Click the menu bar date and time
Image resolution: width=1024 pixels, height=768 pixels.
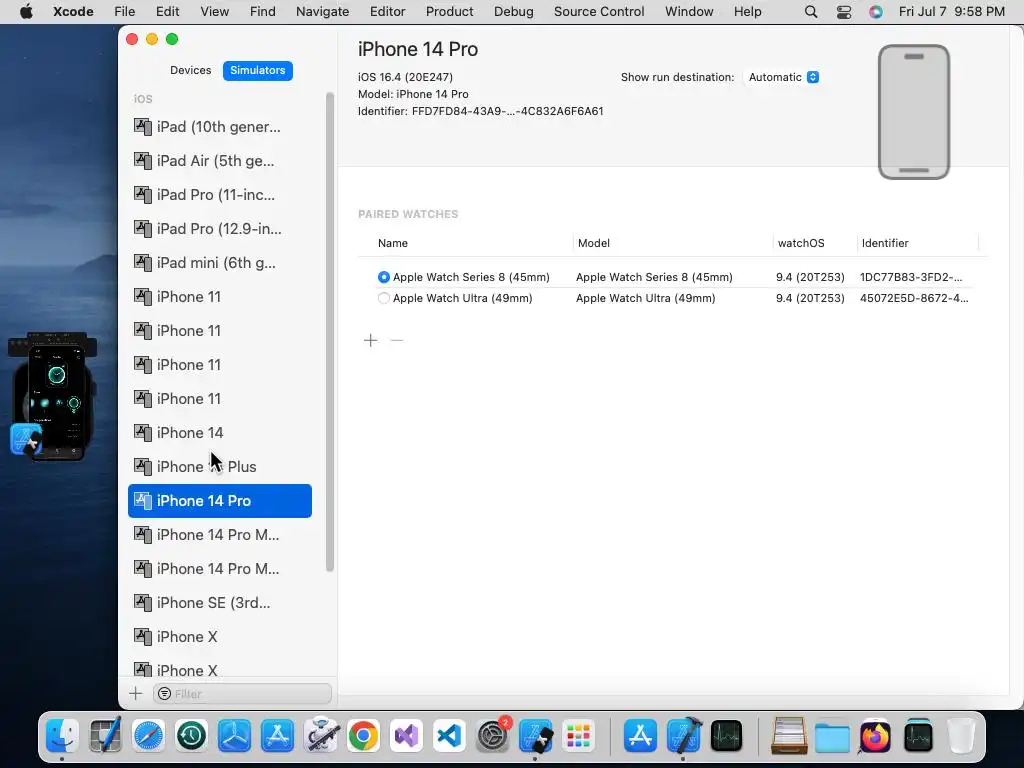952,12
